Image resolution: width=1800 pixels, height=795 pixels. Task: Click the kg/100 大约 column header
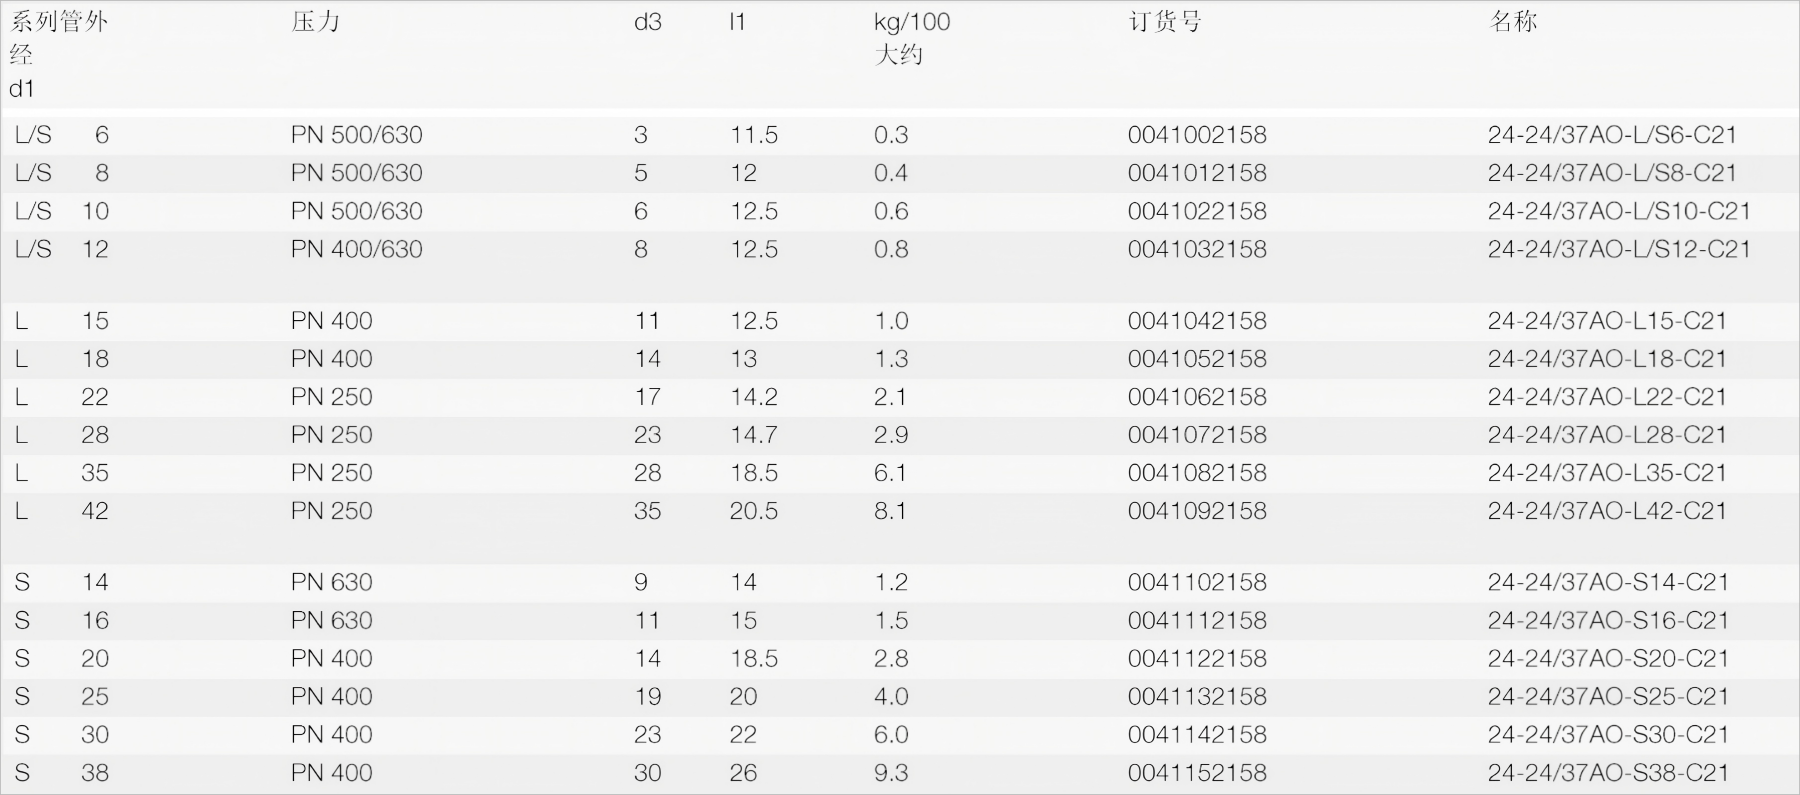point(911,38)
